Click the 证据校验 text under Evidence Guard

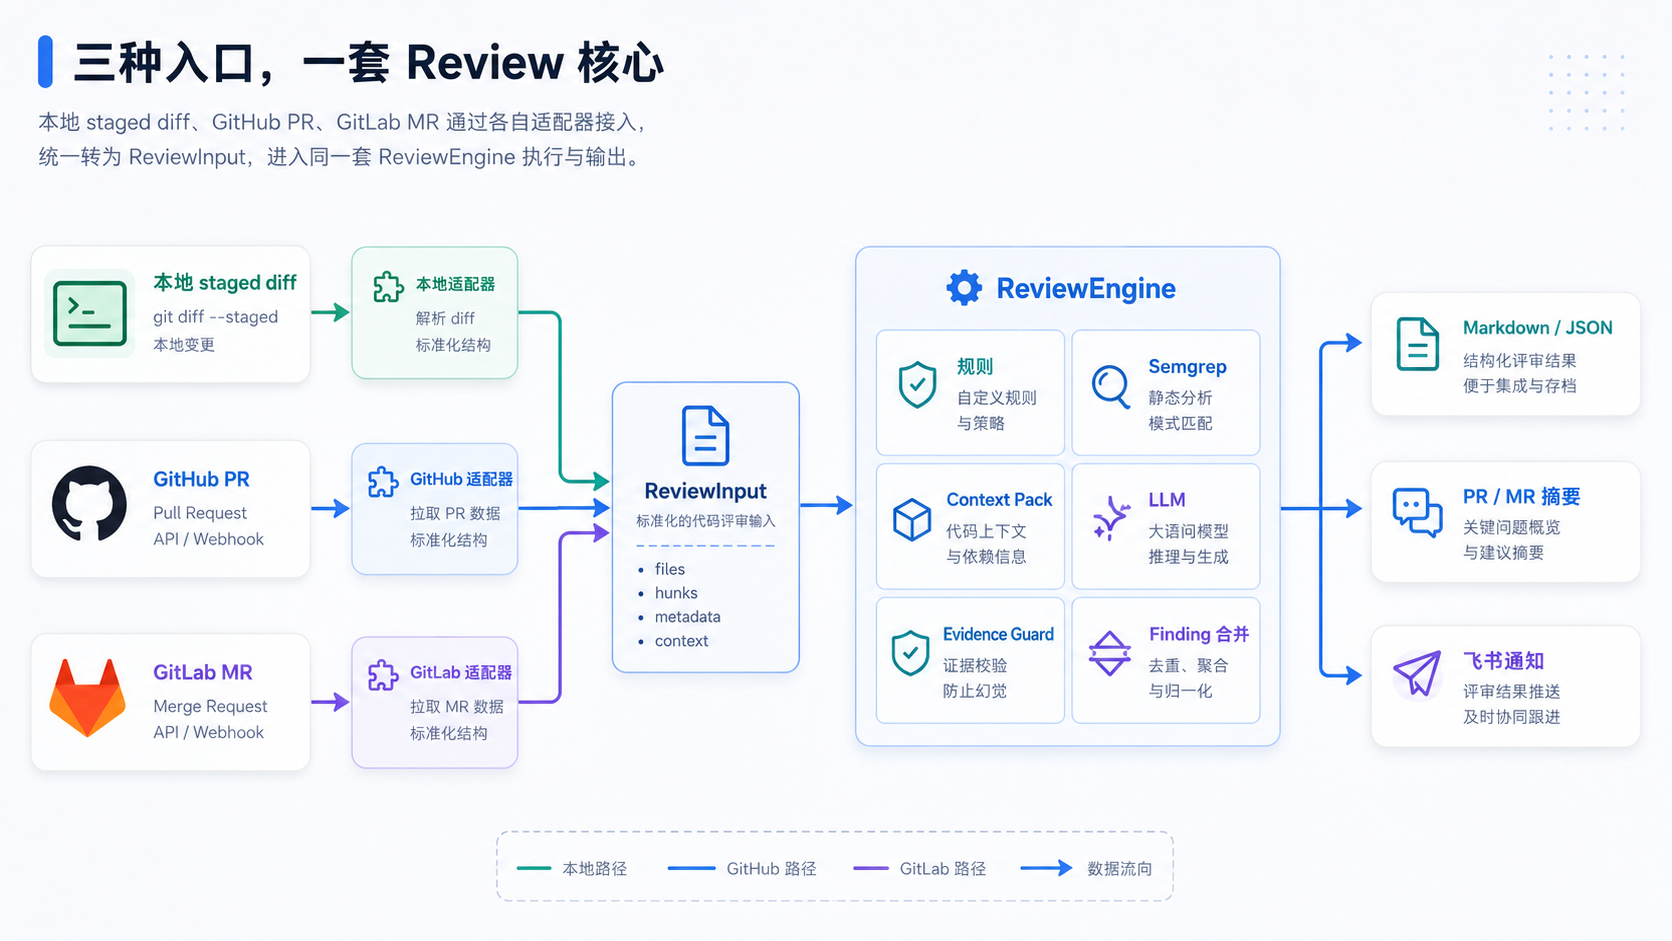975,666
